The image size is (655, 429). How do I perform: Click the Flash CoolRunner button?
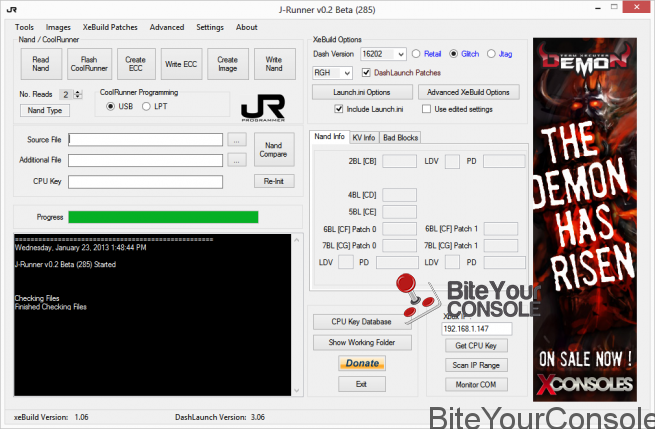(89, 64)
